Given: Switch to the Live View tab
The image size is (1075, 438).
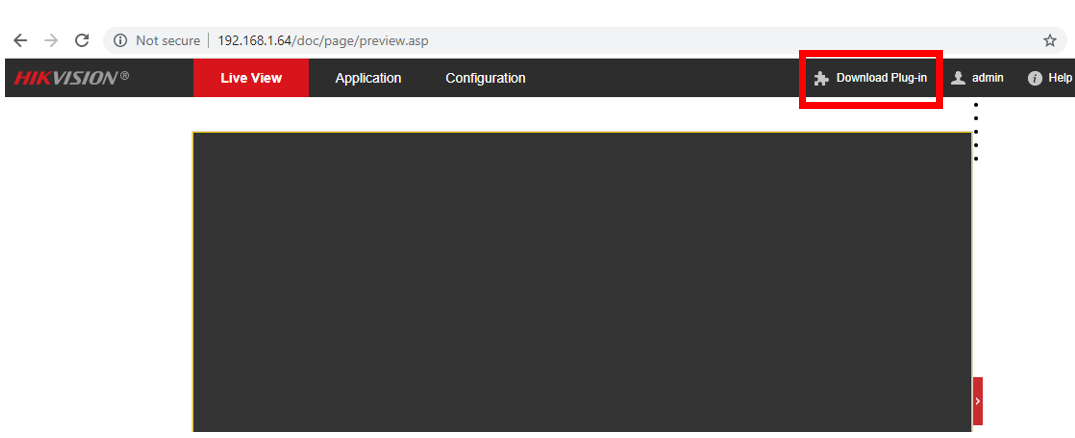Looking at the screenshot, I should click(251, 78).
